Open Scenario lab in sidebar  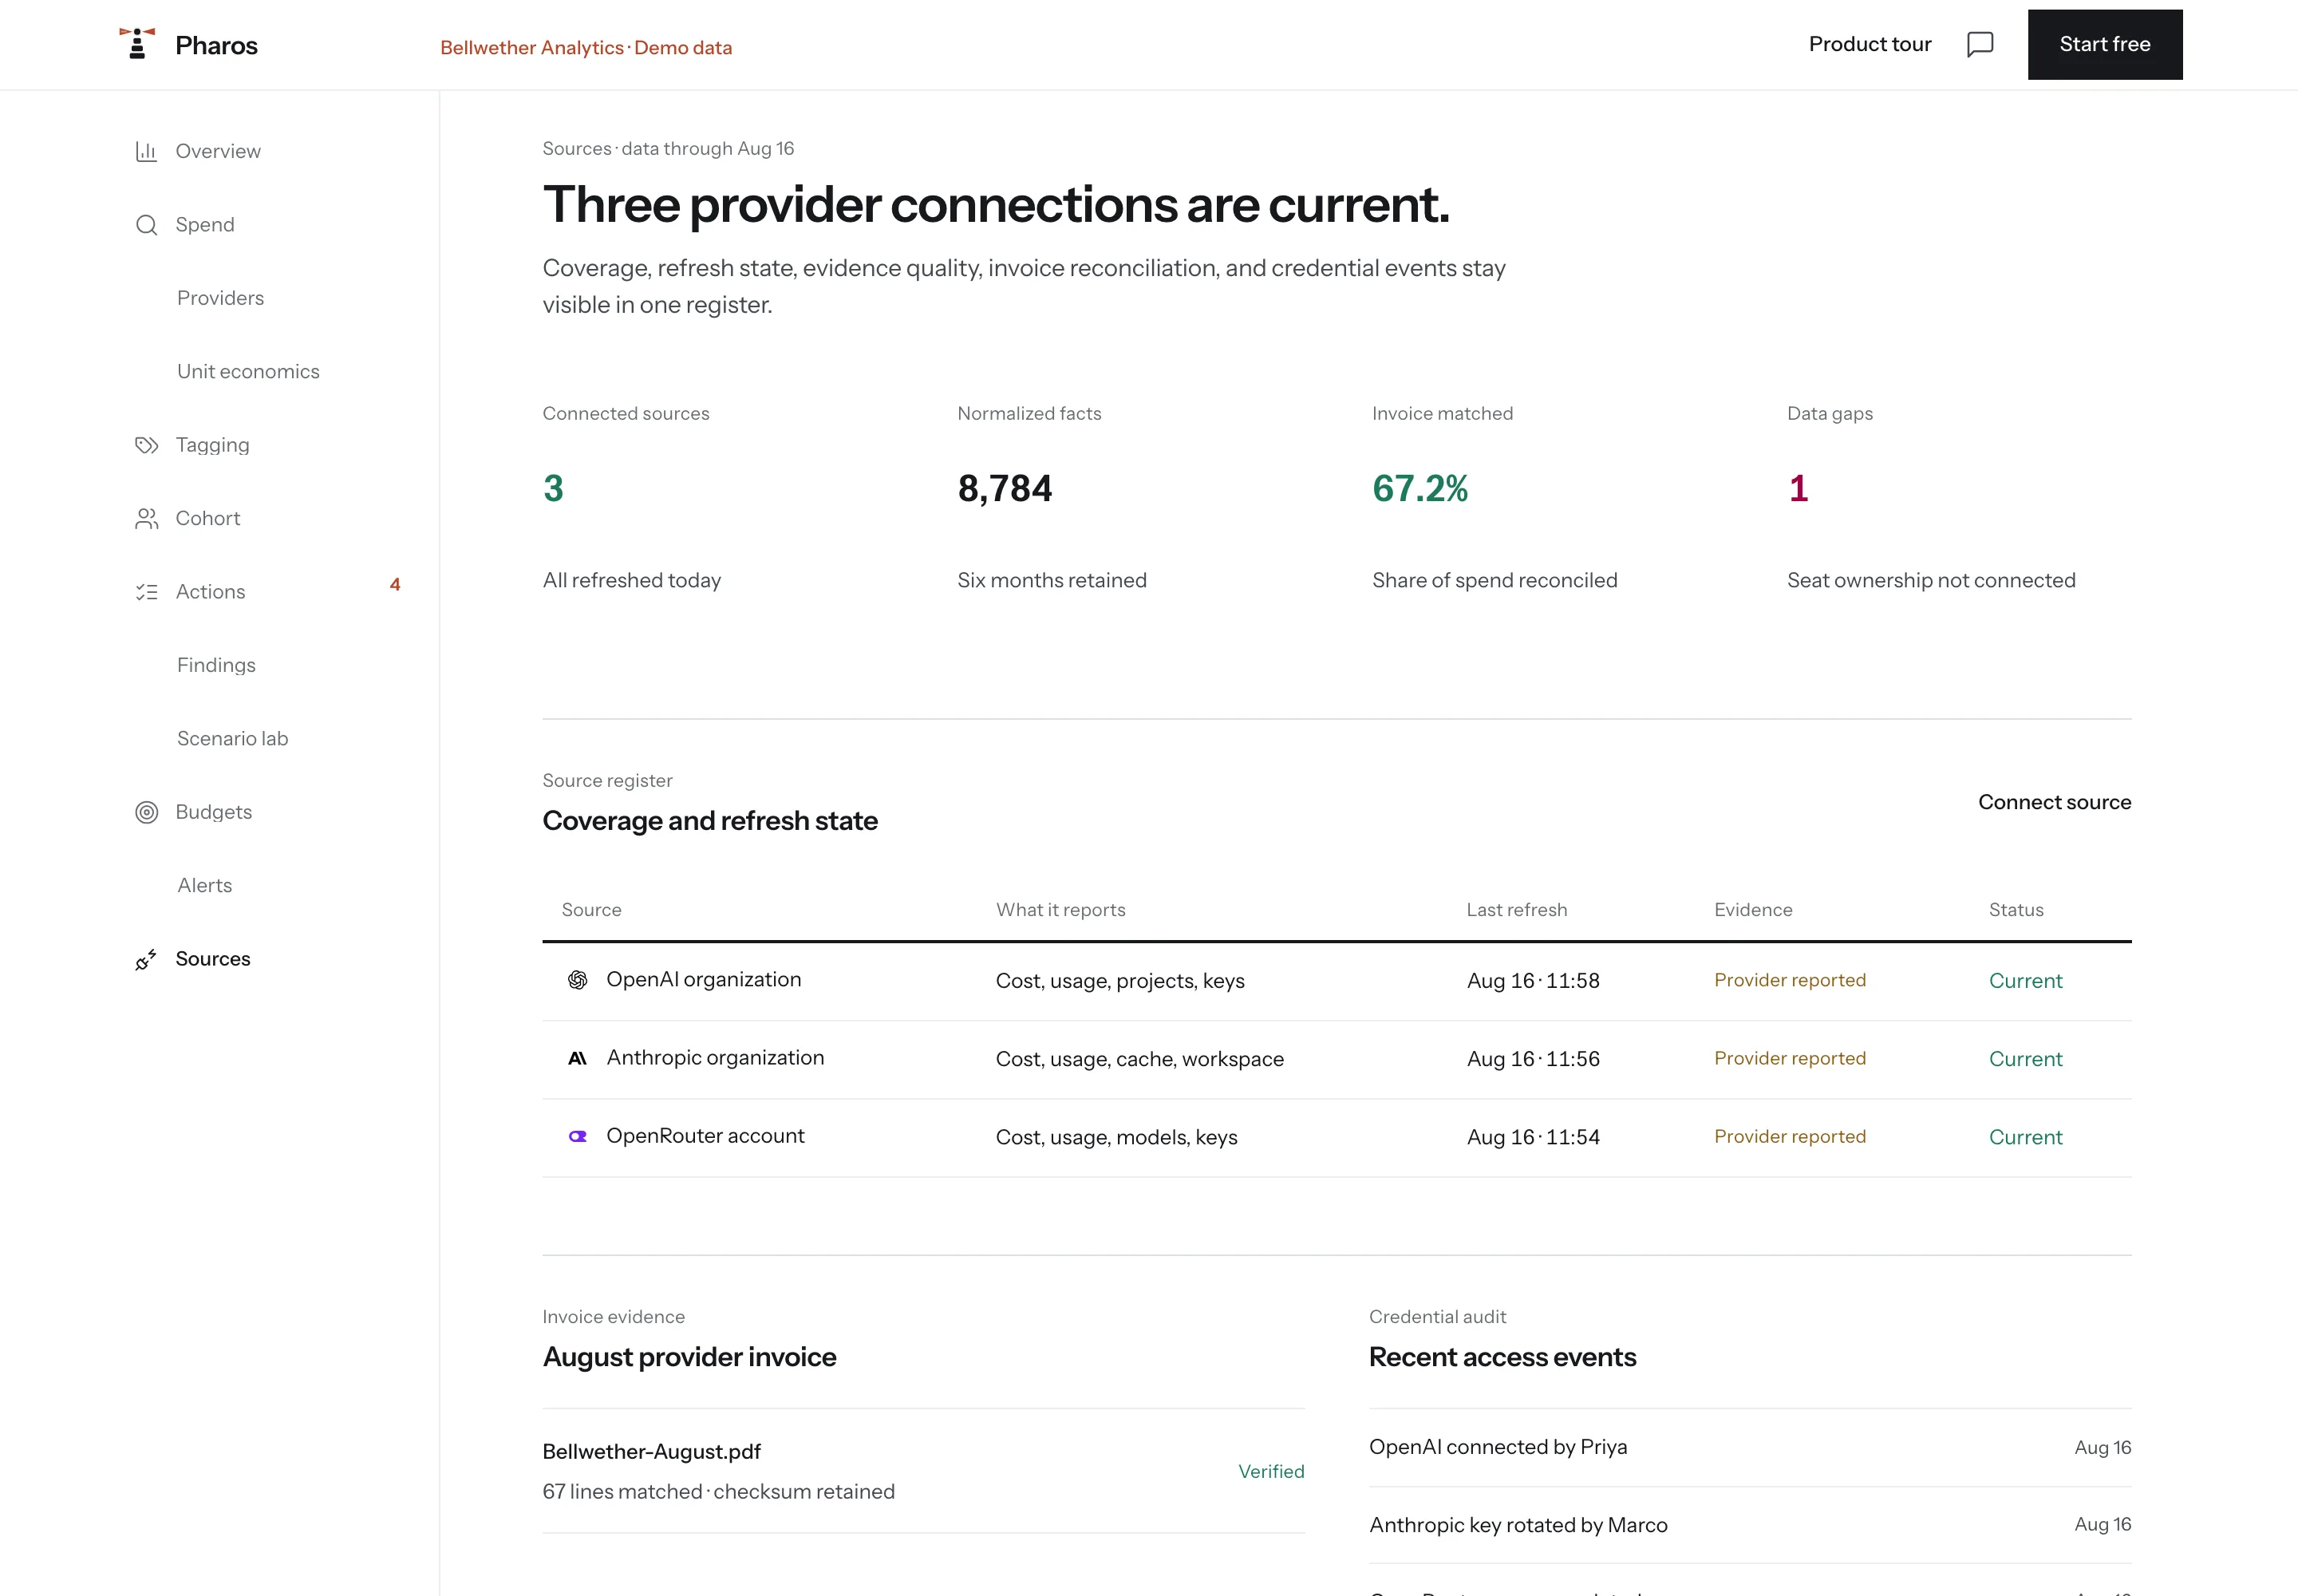pyautogui.click(x=232, y=738)
